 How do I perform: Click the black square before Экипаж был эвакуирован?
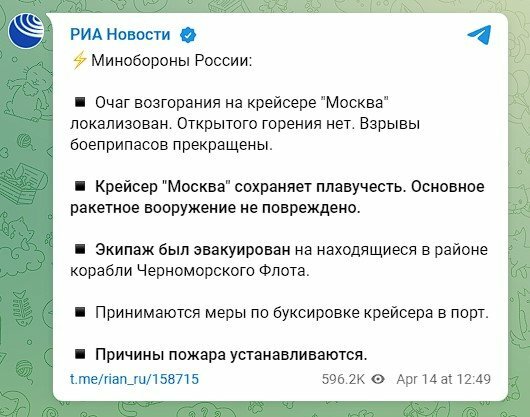[x=80, y=249]
